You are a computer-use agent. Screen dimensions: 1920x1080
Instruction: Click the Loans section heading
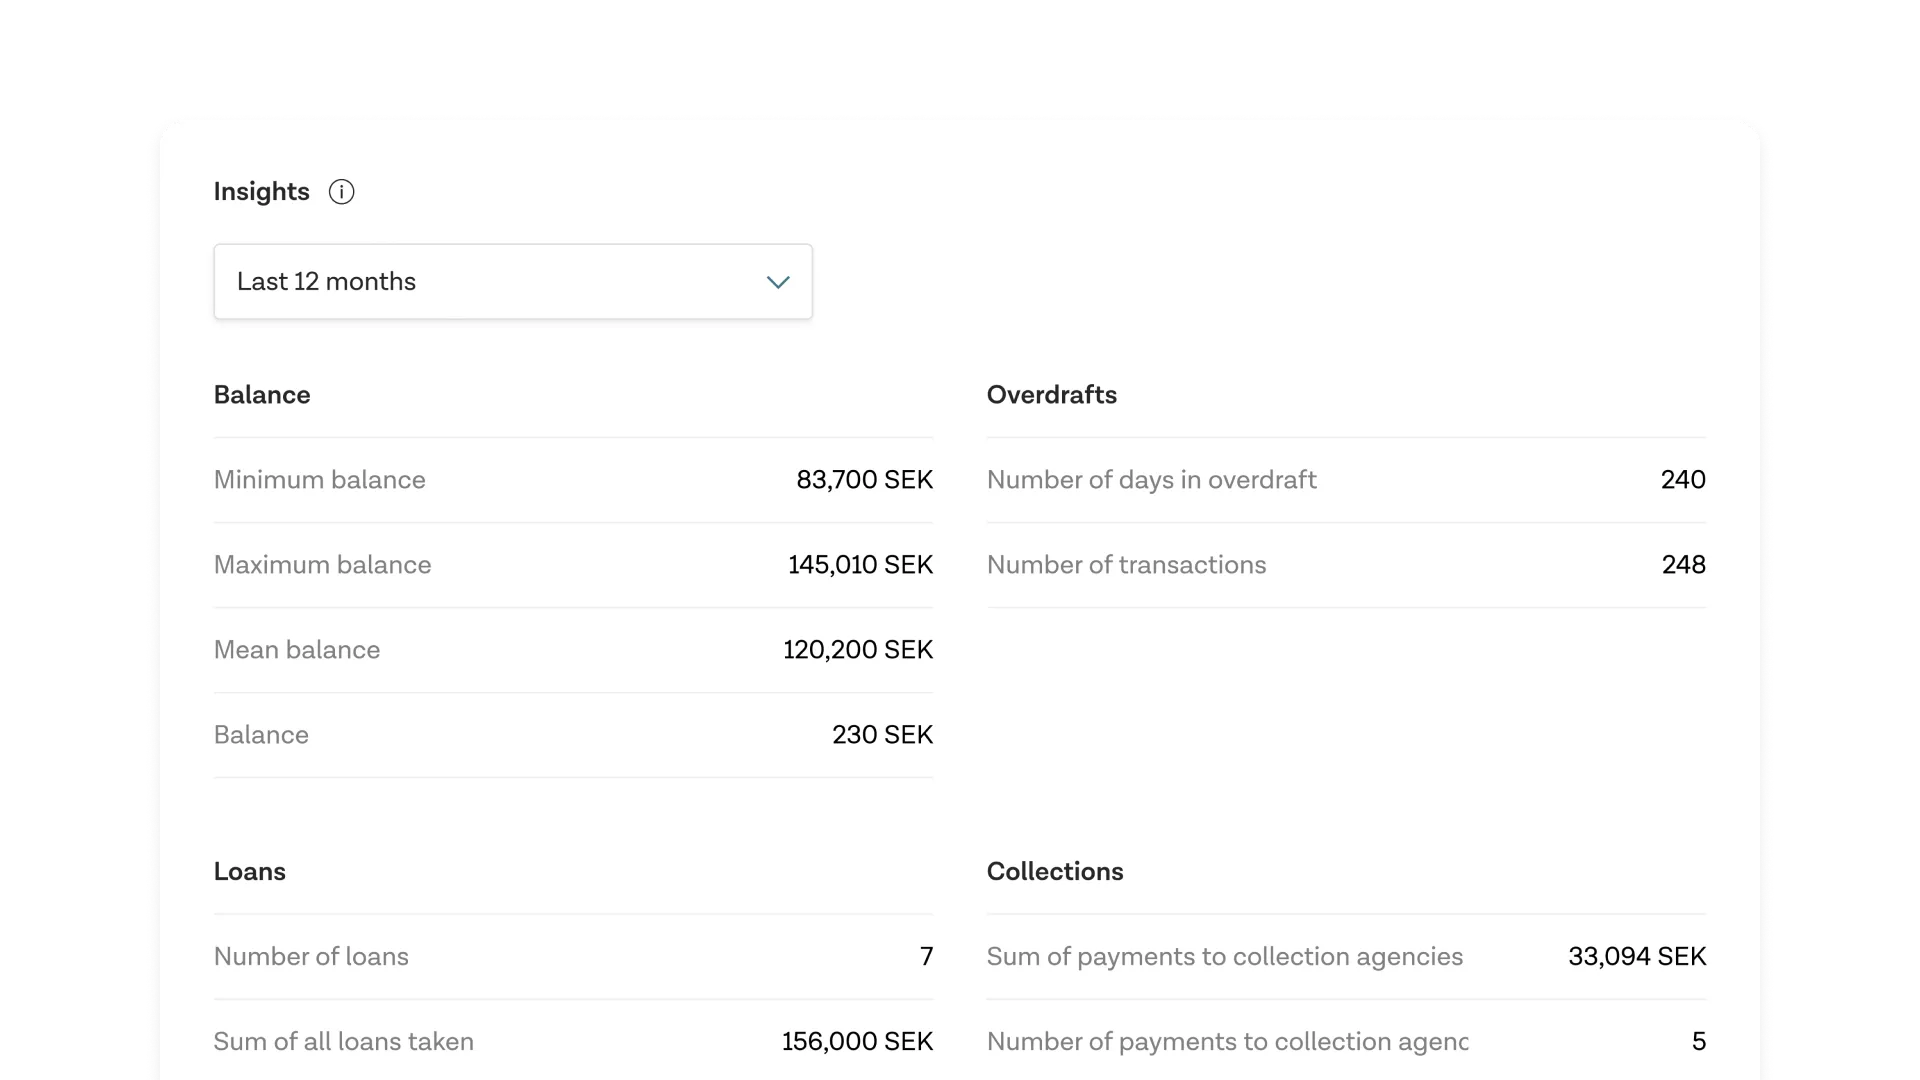pos(249,872)
